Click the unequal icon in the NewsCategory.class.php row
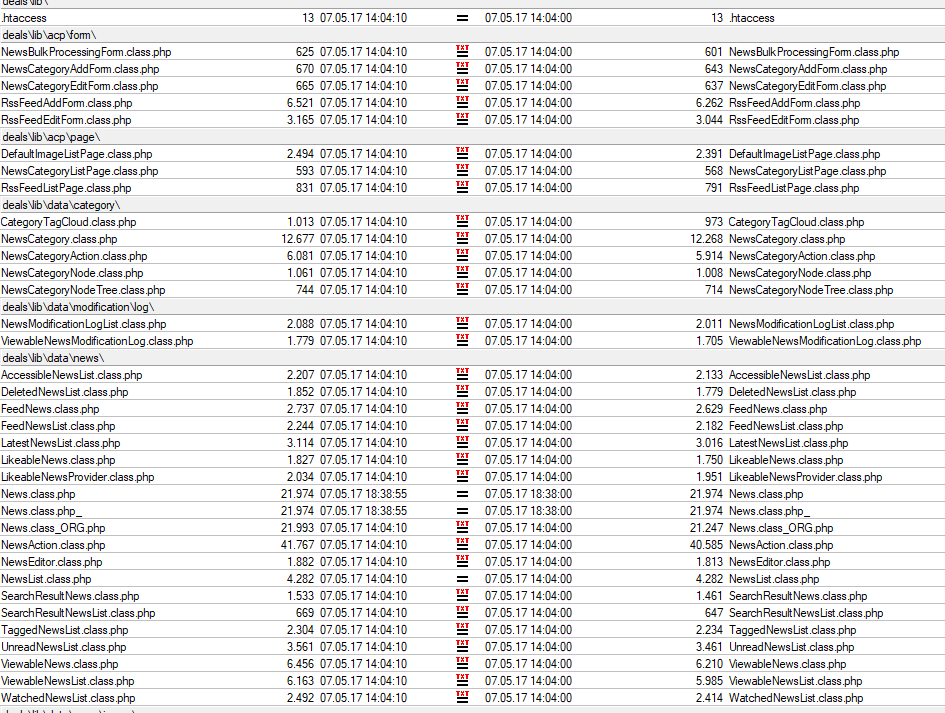 click(462, 238)
